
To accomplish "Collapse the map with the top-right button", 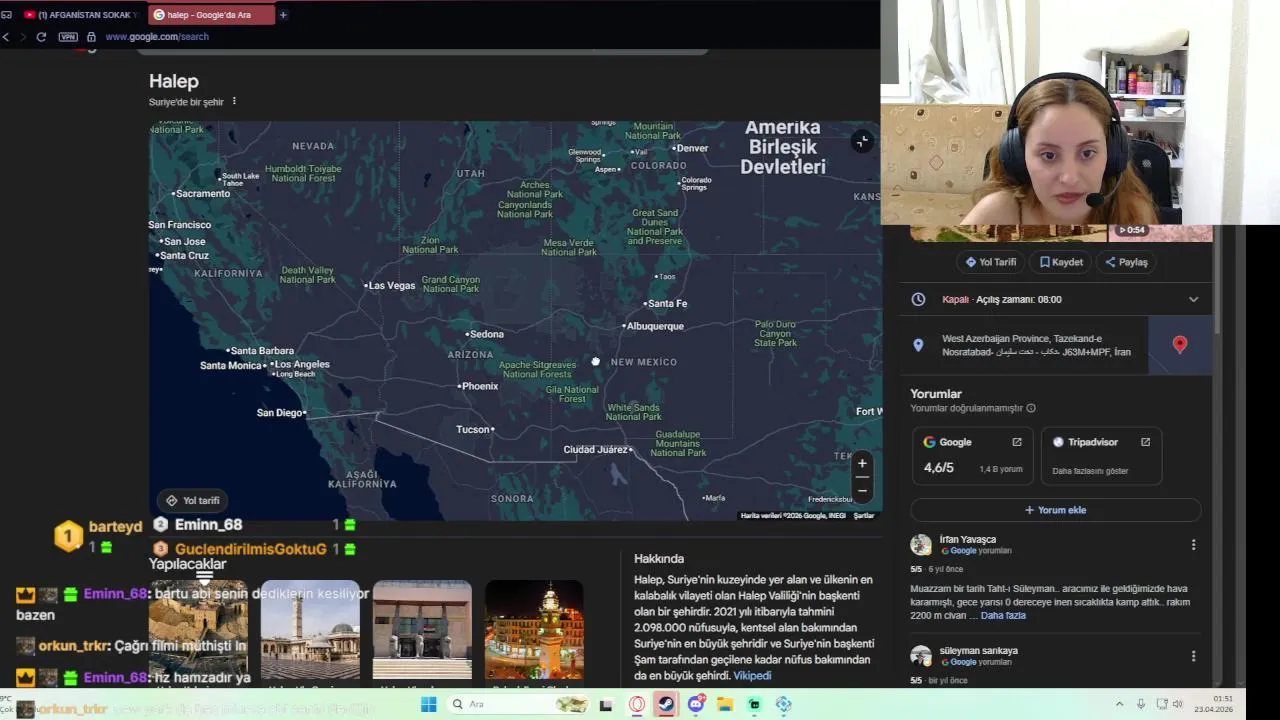I will (862, 142).
